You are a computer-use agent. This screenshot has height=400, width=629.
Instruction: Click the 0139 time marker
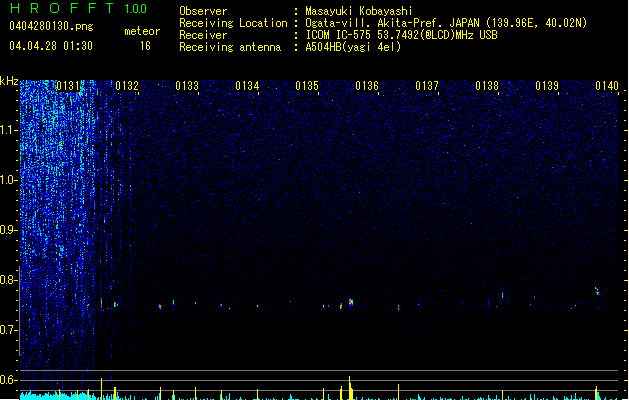tap(547, 86)
